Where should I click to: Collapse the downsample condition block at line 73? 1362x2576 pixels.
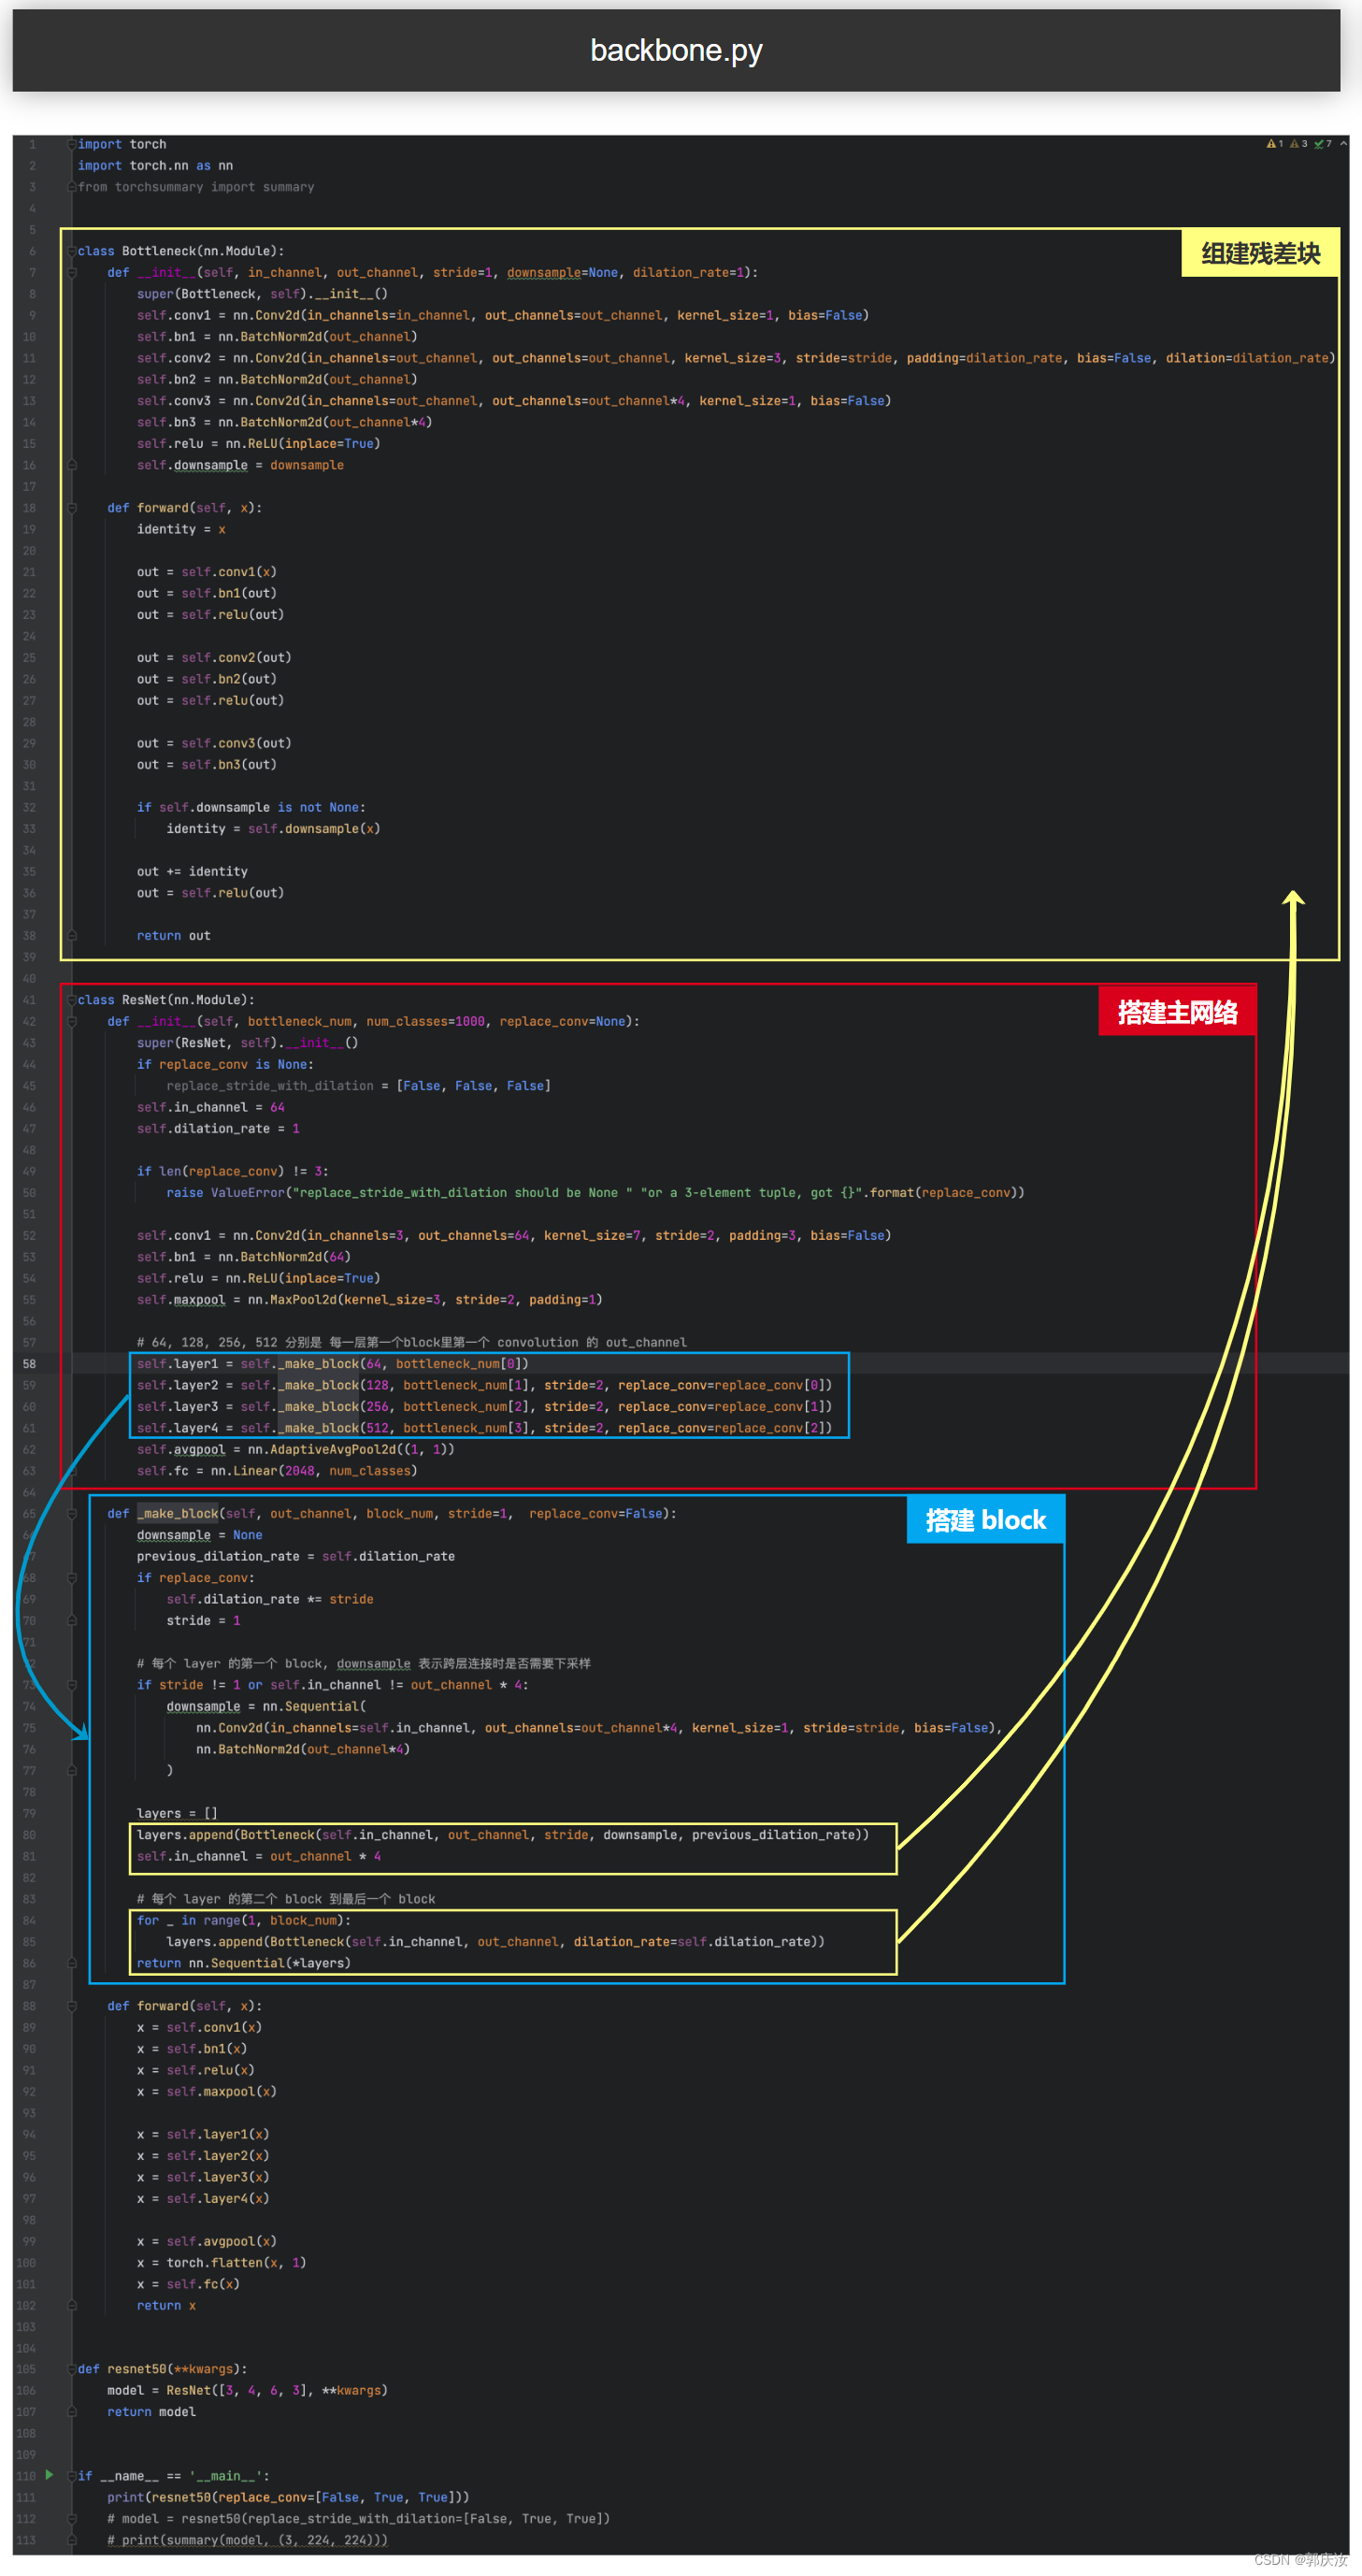click(x=72, y=1685)
